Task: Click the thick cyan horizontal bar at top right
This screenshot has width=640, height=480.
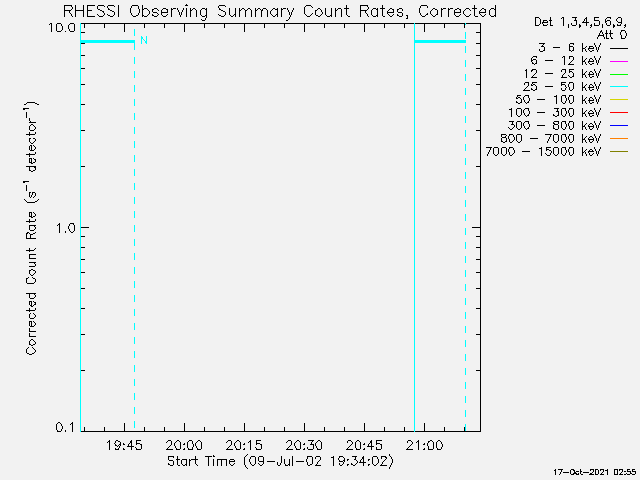Action: tap(440, 41)
